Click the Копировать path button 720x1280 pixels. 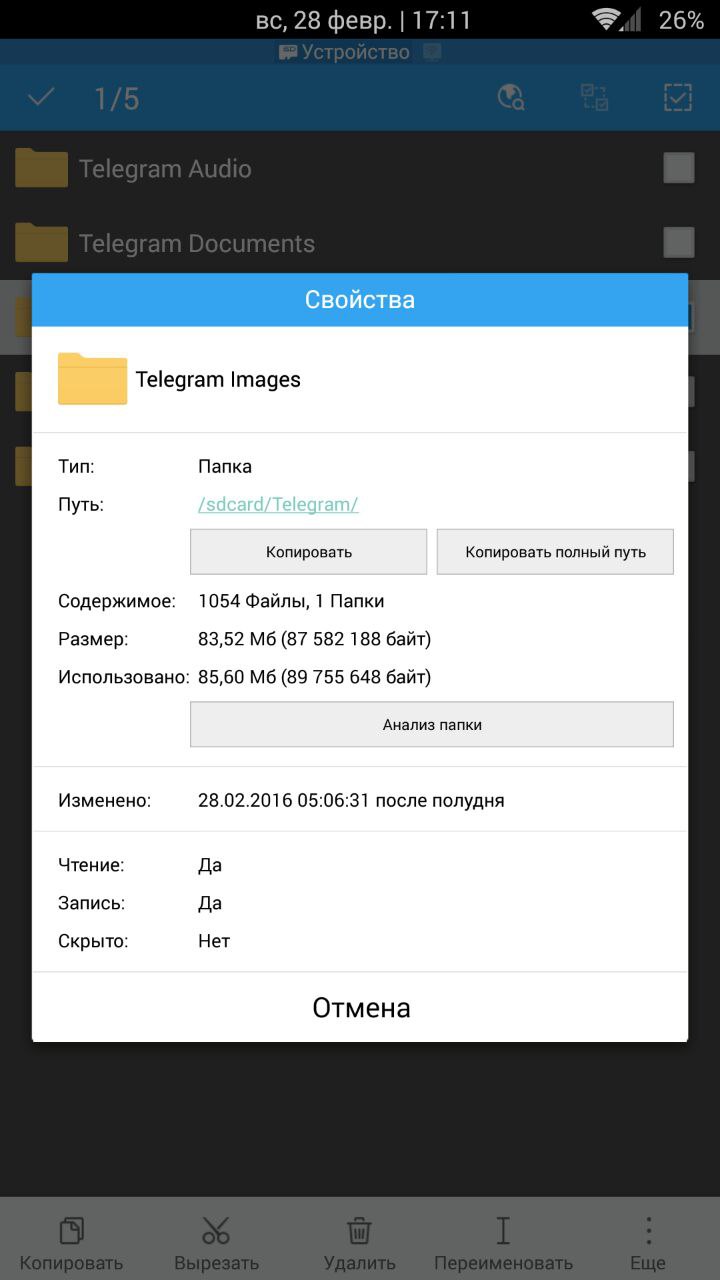click(309, 552)
